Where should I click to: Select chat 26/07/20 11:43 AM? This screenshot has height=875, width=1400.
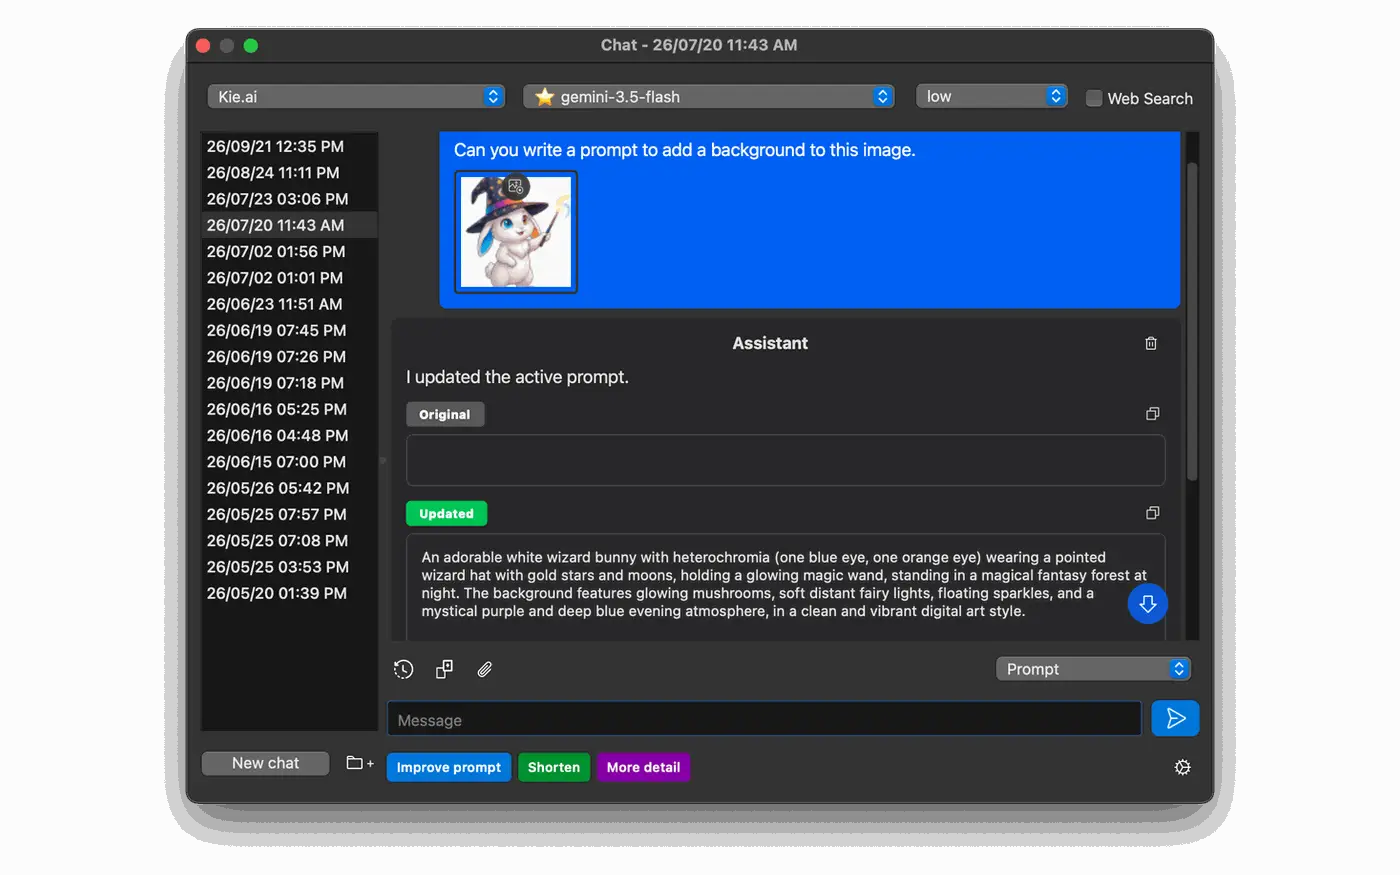(289, 225)
